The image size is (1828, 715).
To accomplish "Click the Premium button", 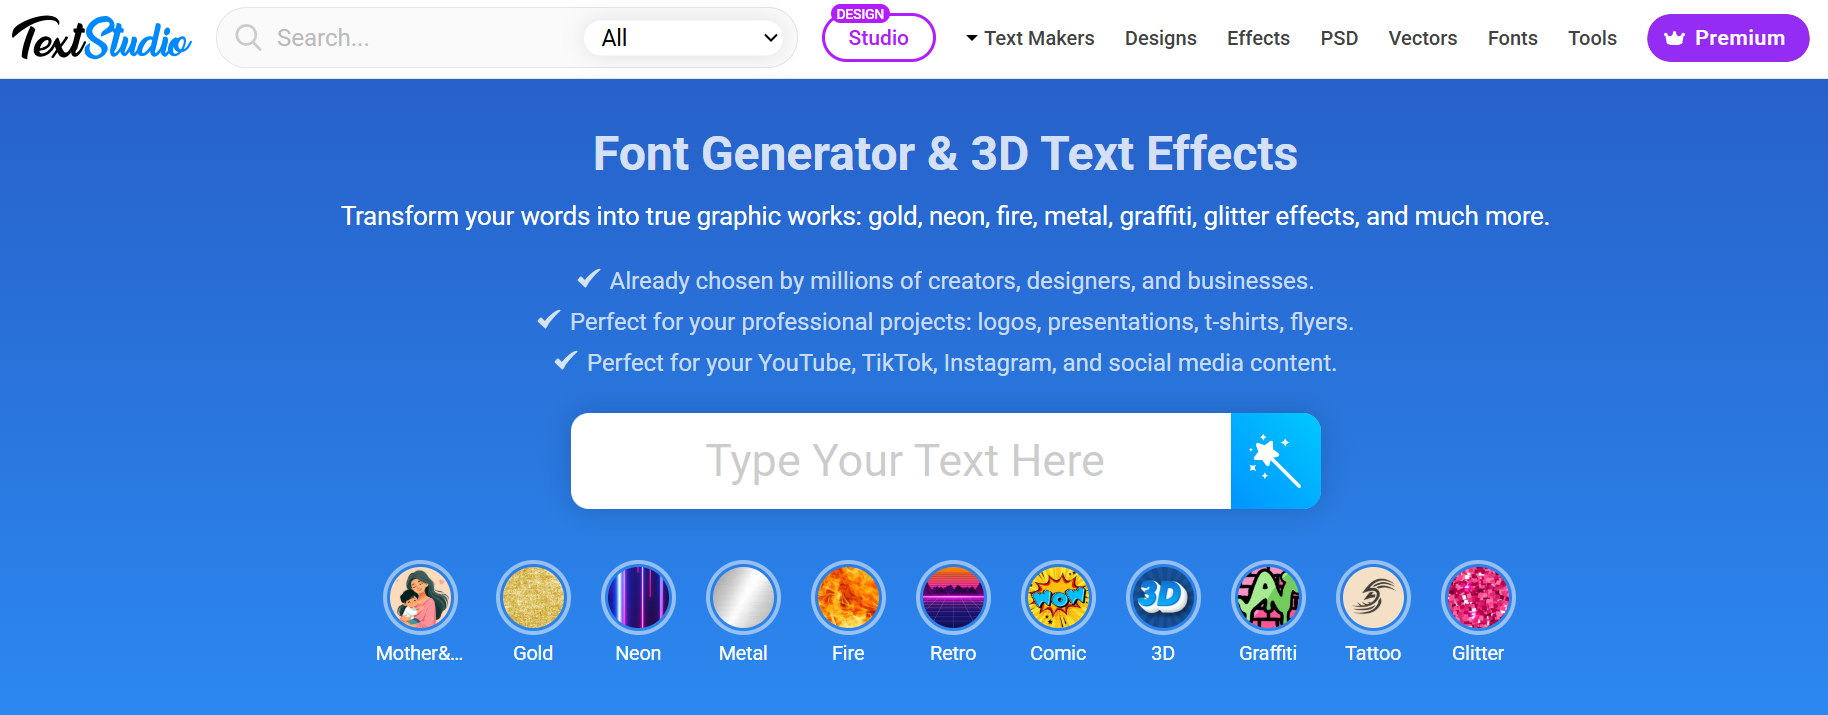I will click(1728, 38).
